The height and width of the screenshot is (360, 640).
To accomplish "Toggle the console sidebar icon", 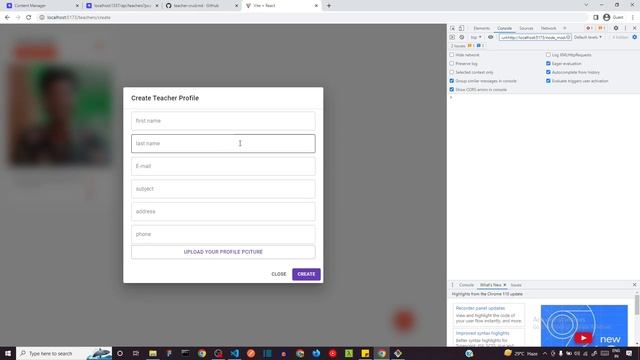I will (452, 37).
